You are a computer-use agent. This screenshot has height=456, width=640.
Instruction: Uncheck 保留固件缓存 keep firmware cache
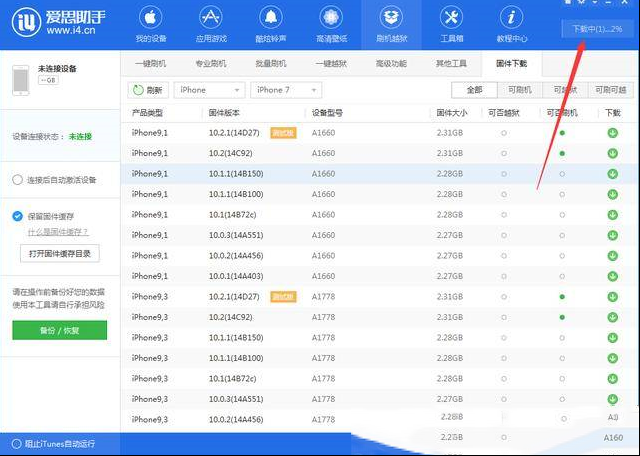click(x=18, y=216)
